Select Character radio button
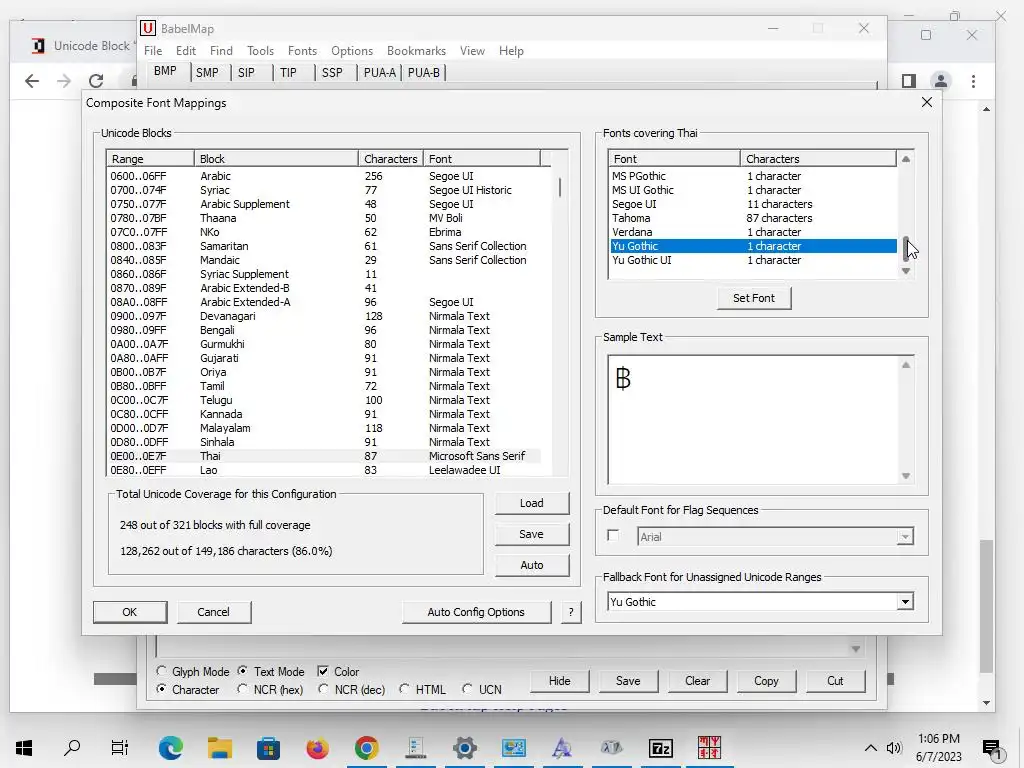 pyautogui.click(x=162, y=689)
